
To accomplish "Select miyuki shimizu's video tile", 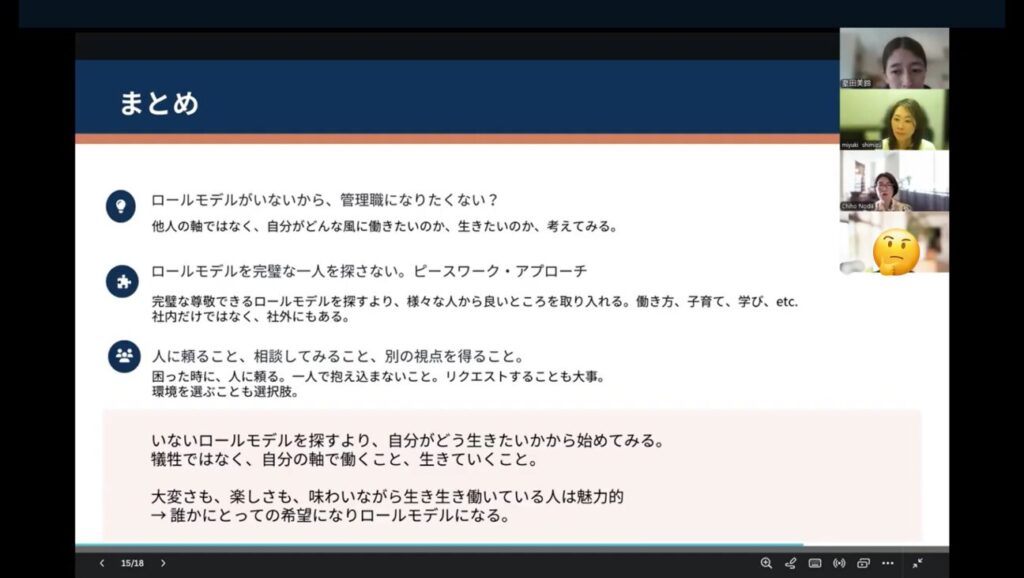I will point(894,120).
